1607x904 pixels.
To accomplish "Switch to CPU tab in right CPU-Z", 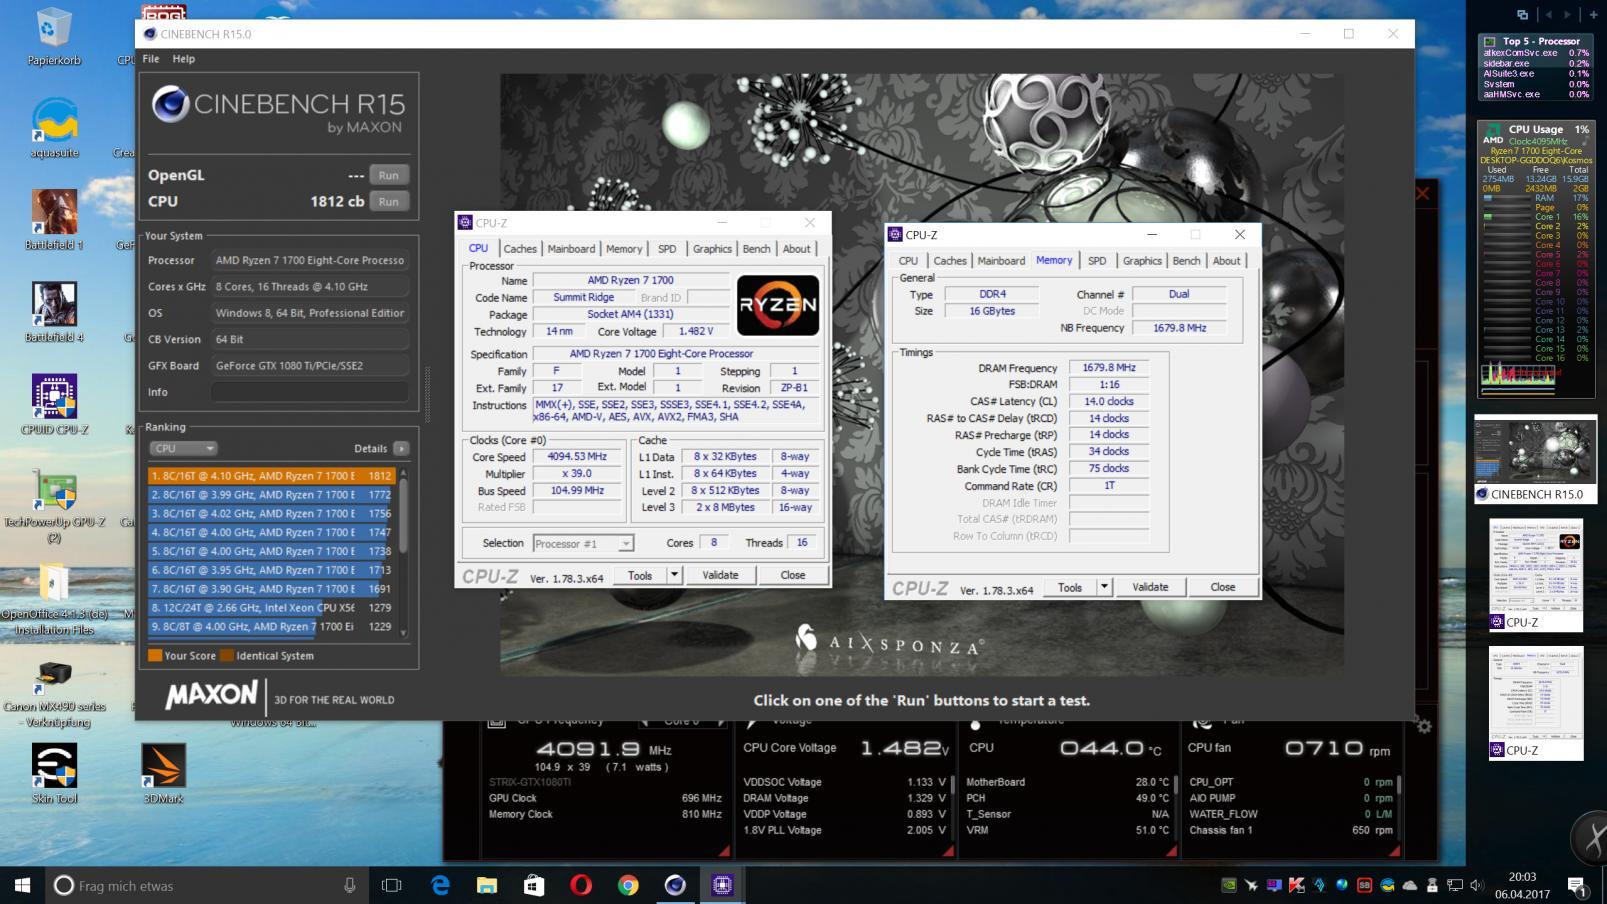I will 908,261.
